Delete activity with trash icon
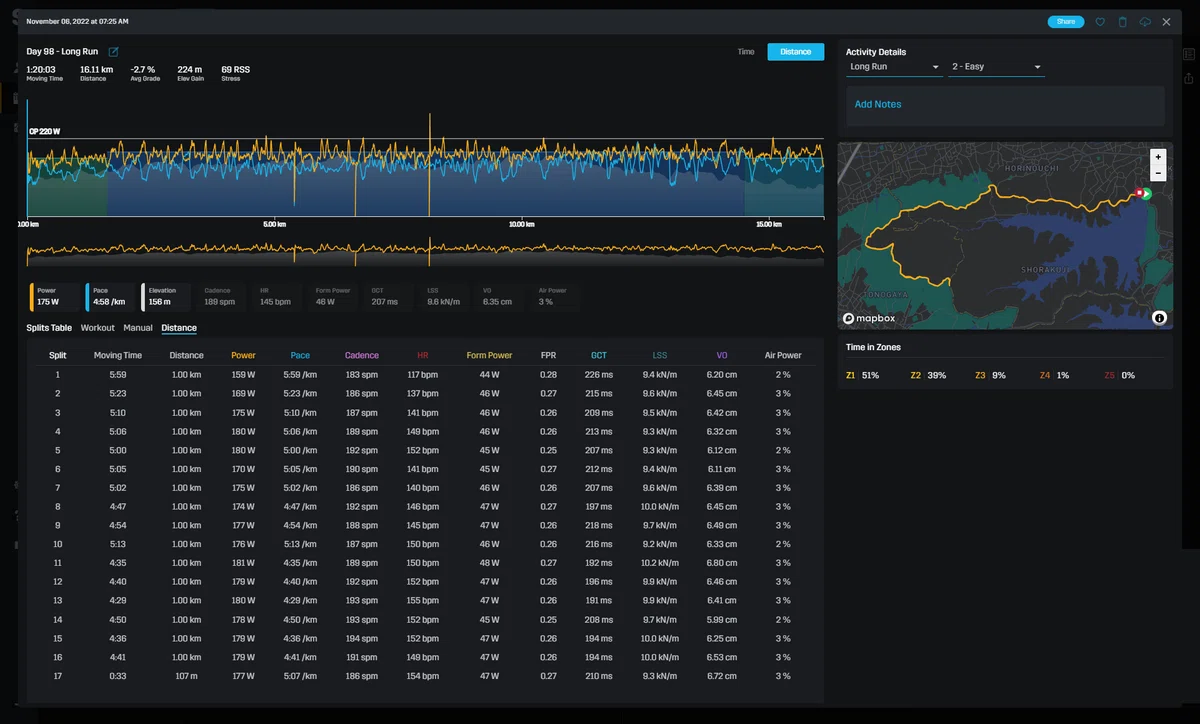Screen dimensions: 1200x724 (1122, 21)
